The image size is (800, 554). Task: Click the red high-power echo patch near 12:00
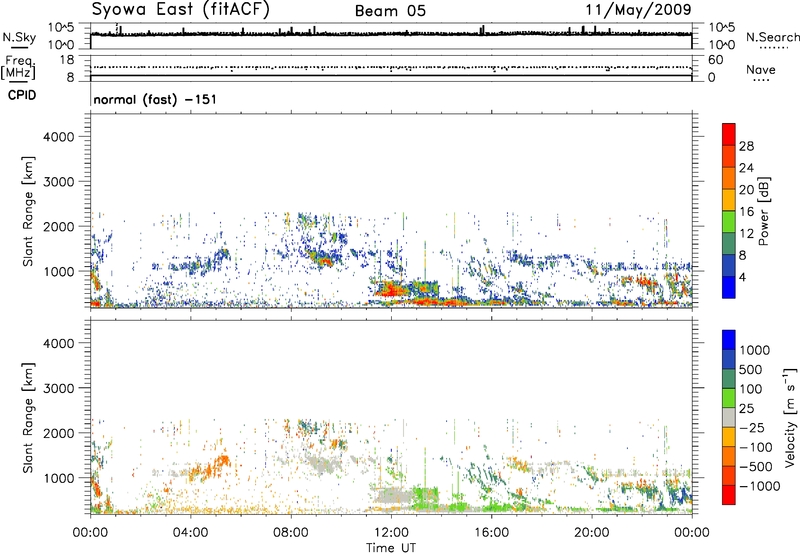click(x=390, y=290)
